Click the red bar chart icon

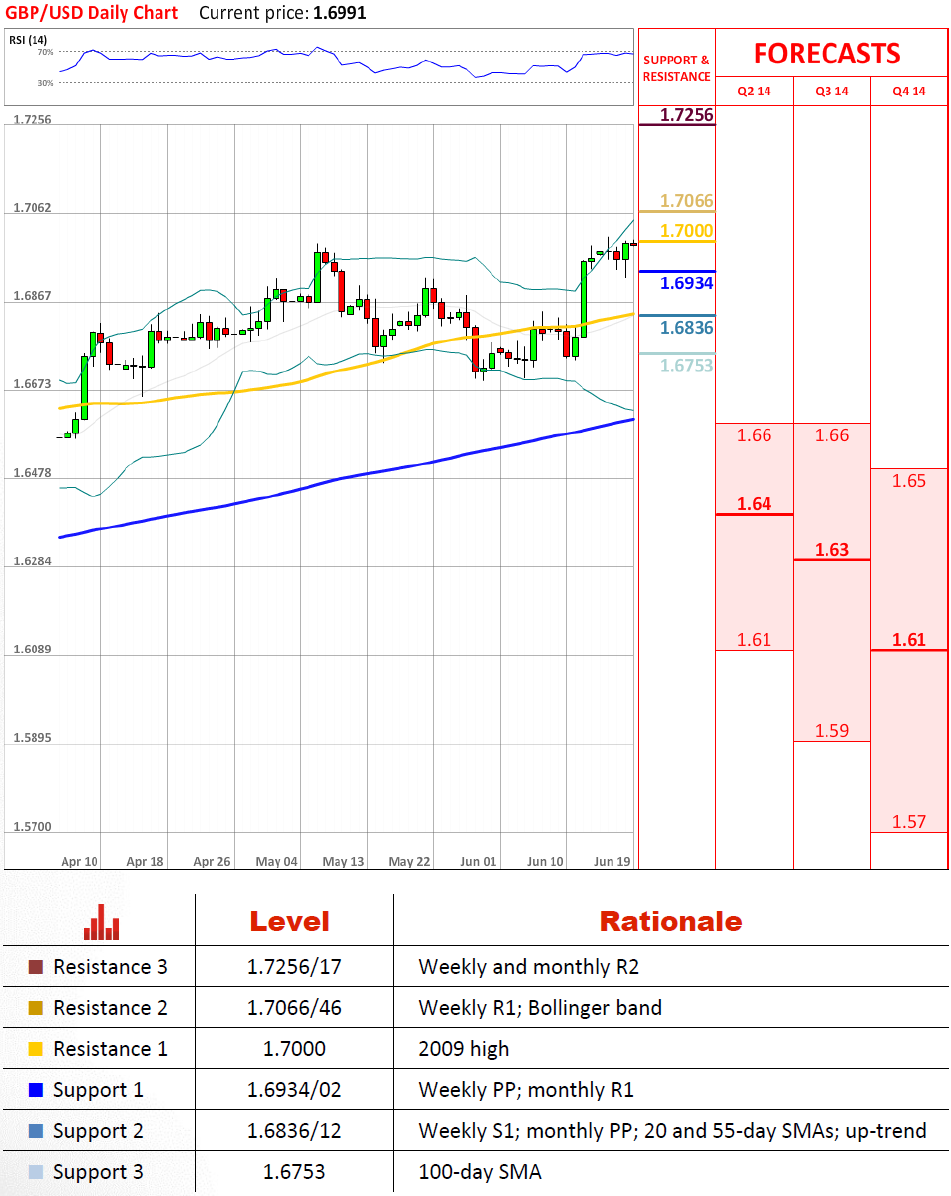click(x=101, y=922)
